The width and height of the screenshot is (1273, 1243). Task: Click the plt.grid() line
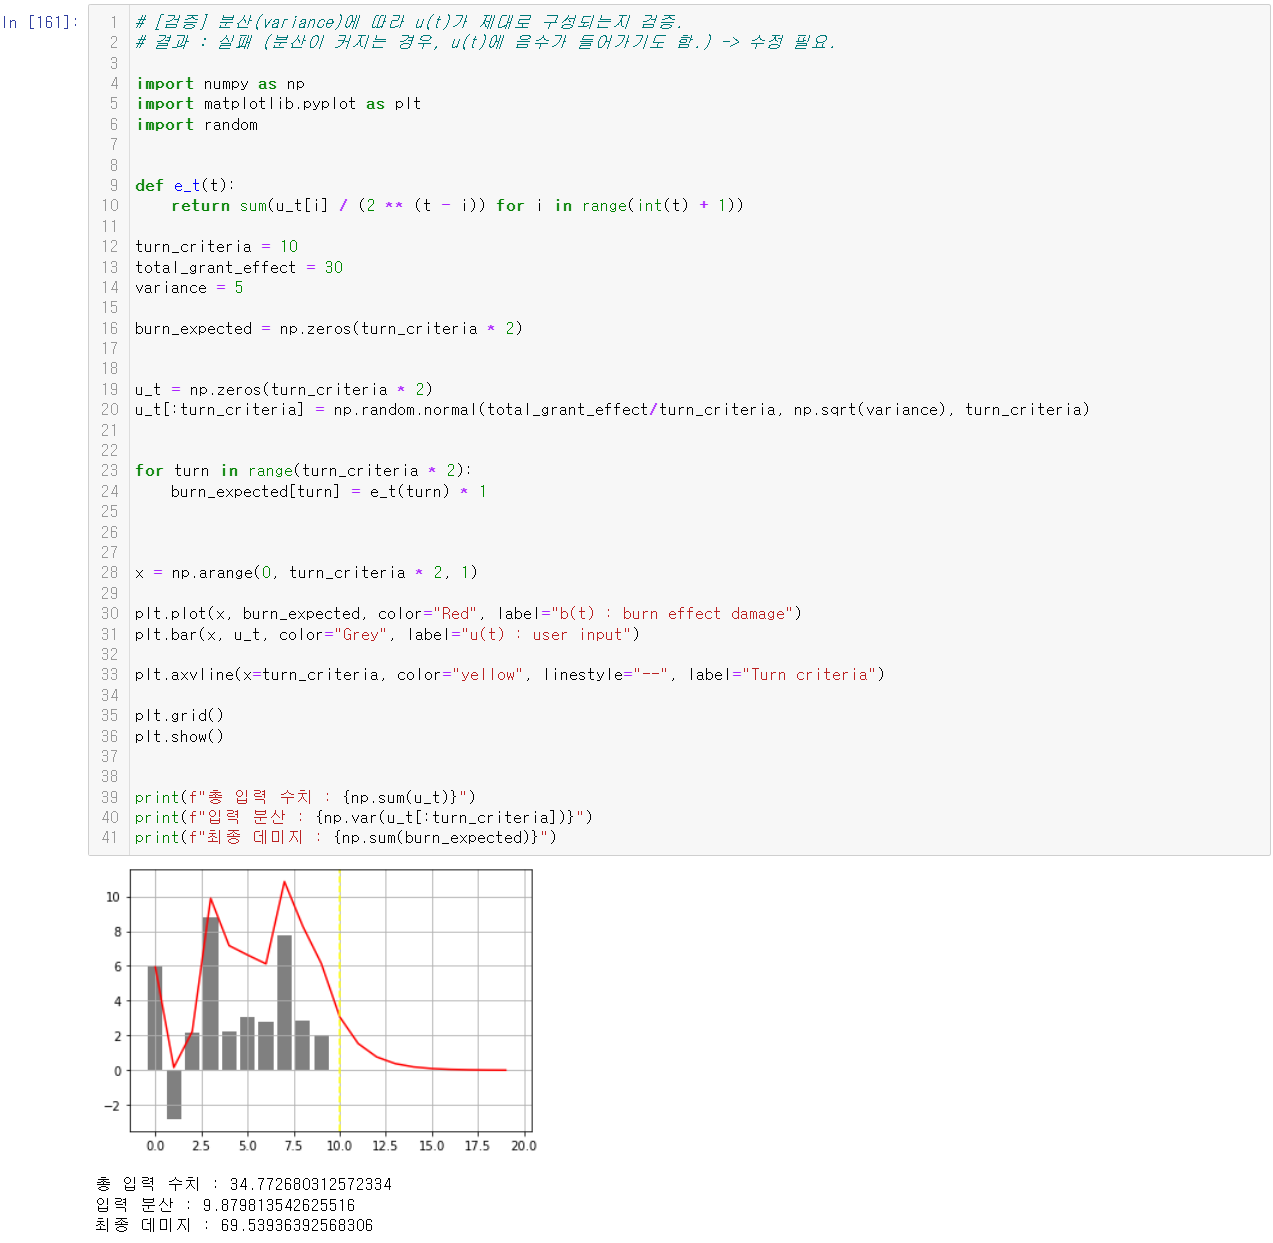click(x=179, y=716)
